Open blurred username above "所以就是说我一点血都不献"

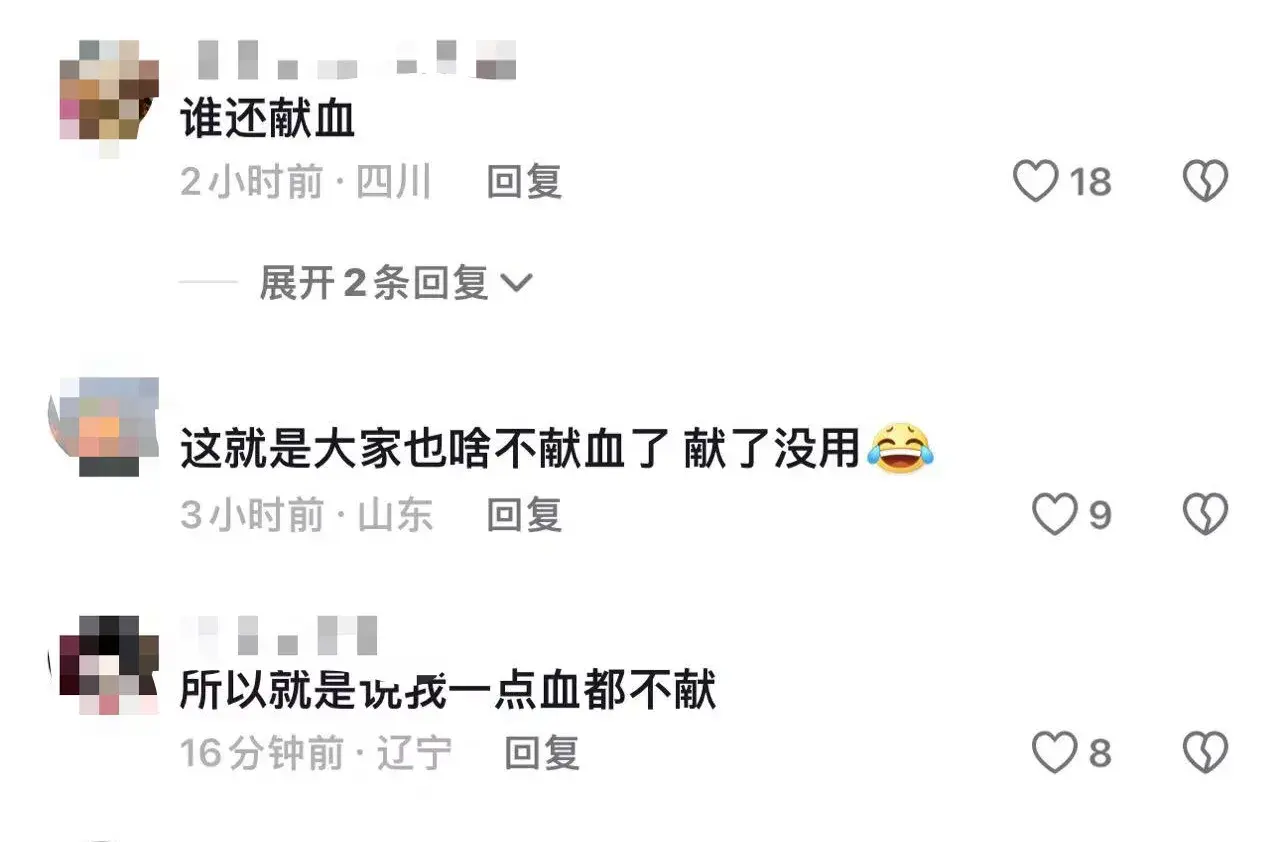coord(282,635)
